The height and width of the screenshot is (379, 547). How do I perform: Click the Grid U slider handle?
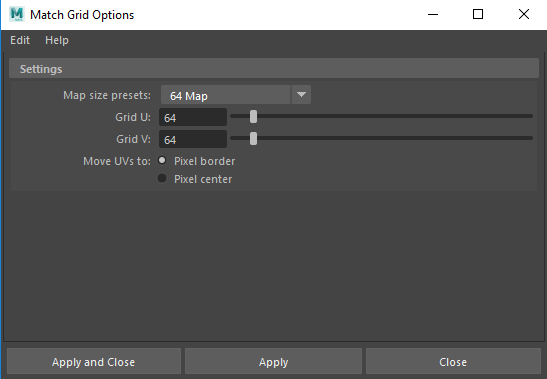254,117
